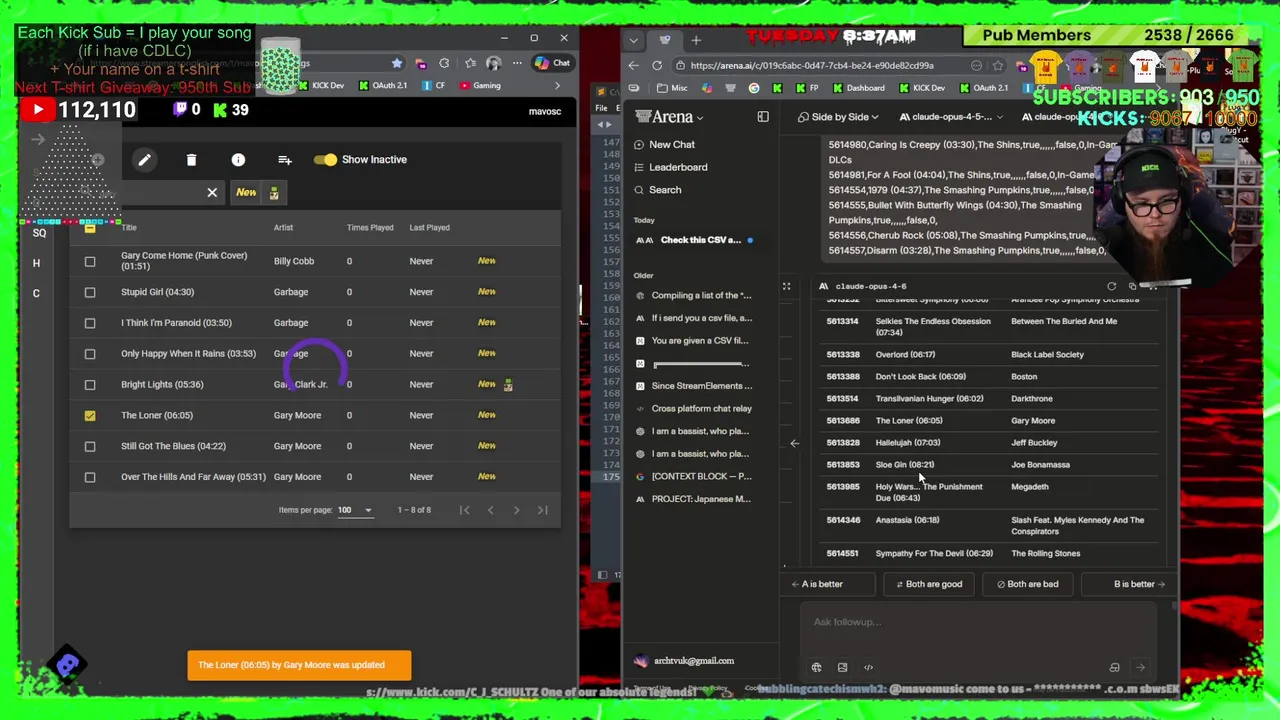Open the claude-opus-4-5 model dropdown
The image size is (1280, 720).
point(951,117)
